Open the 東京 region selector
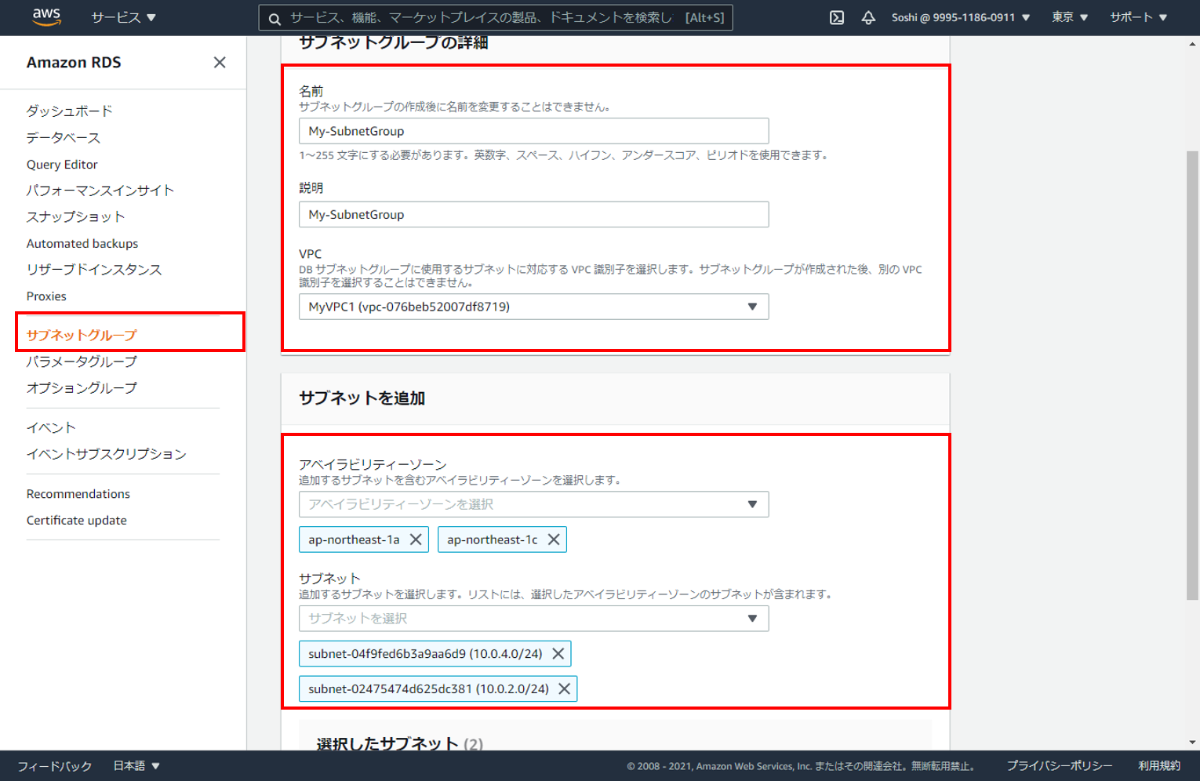Viewport: 1200px width, 781px height. tap(1070, 18)
